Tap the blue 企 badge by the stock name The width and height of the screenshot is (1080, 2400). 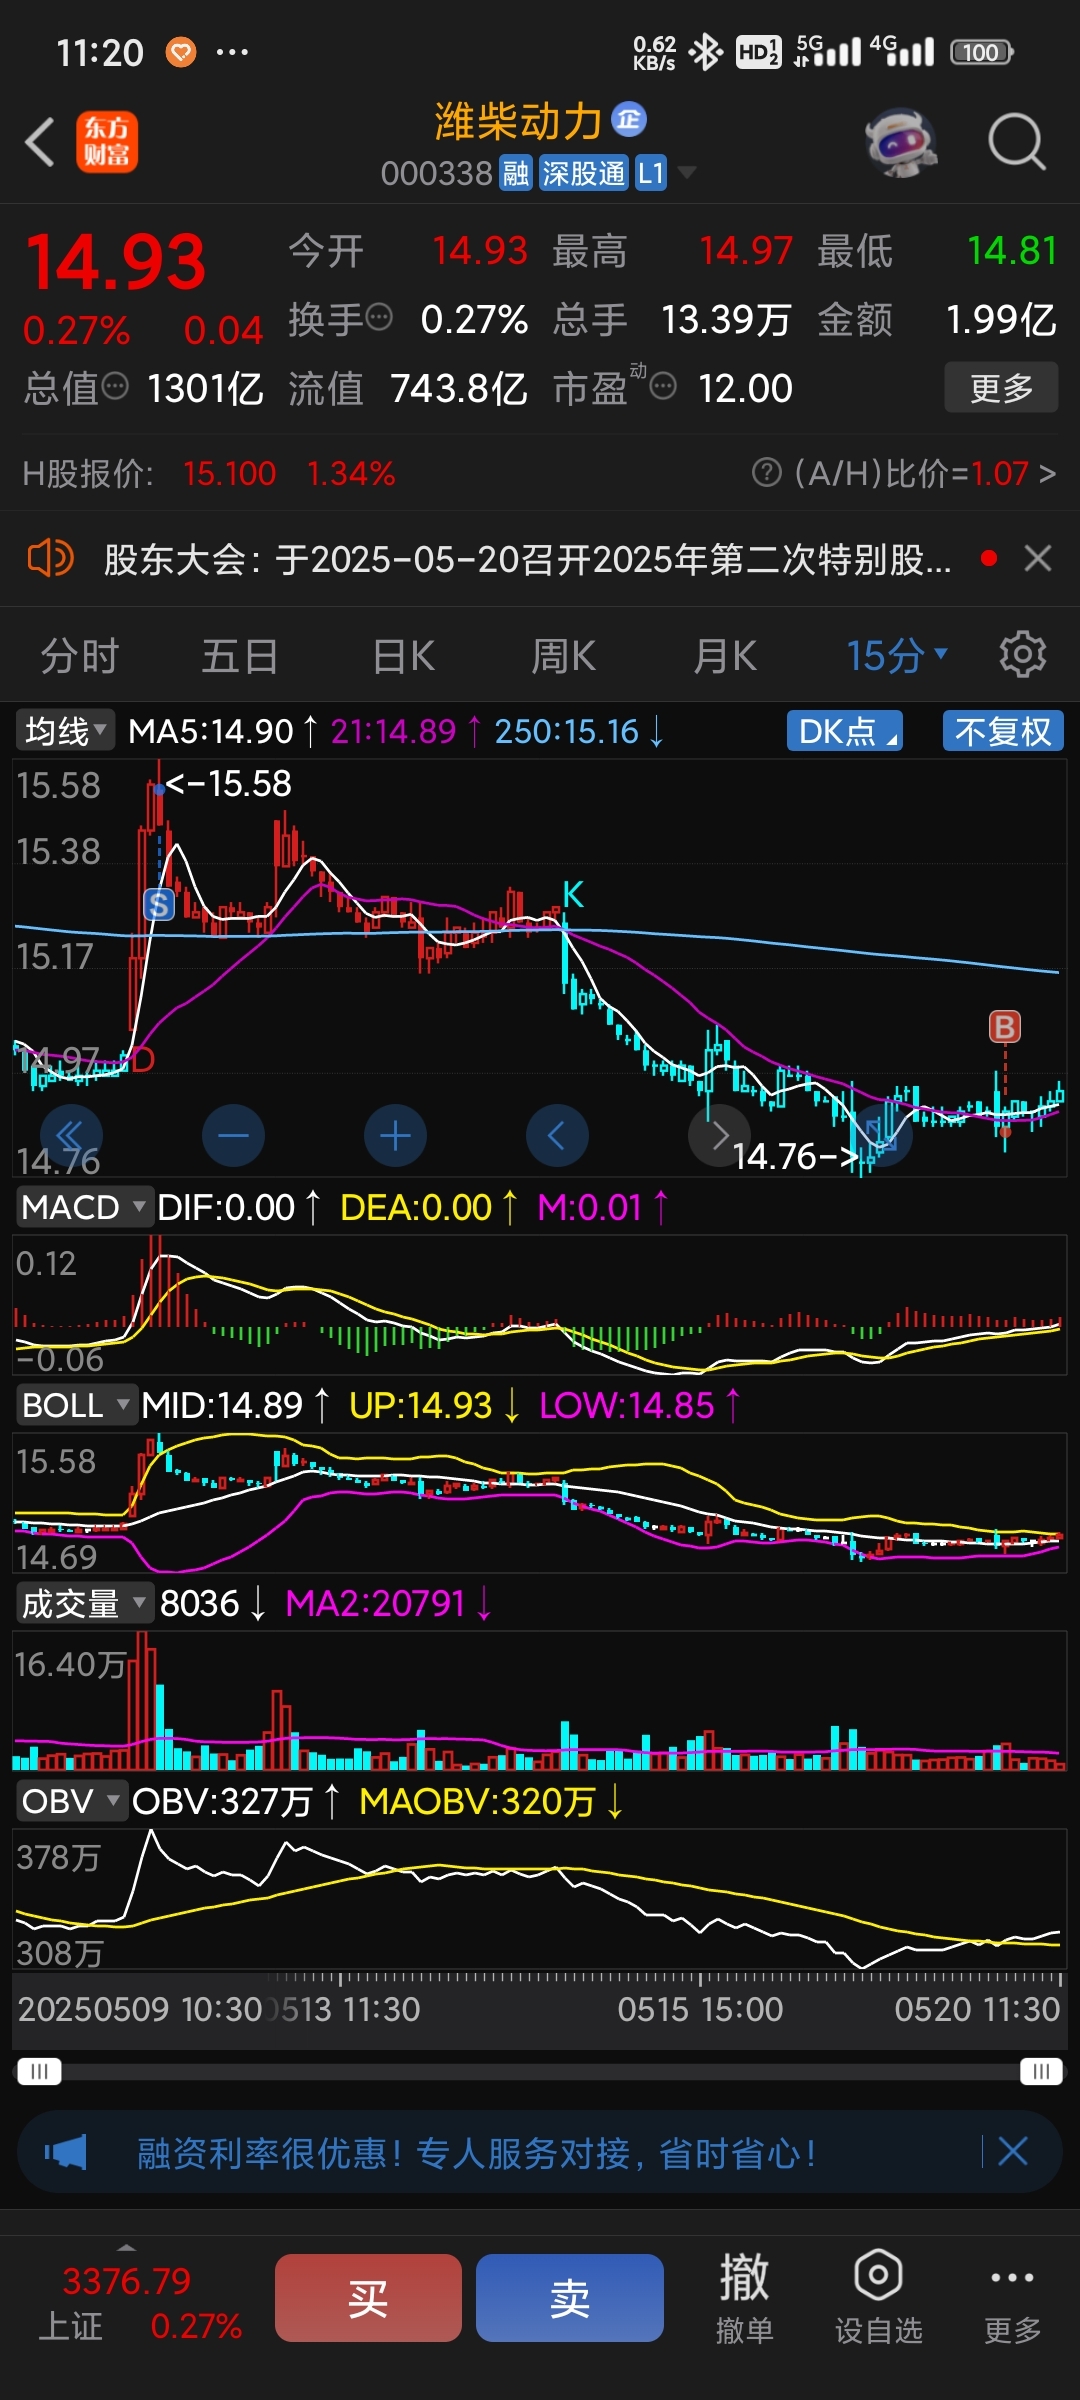click(x=629, y=120)
